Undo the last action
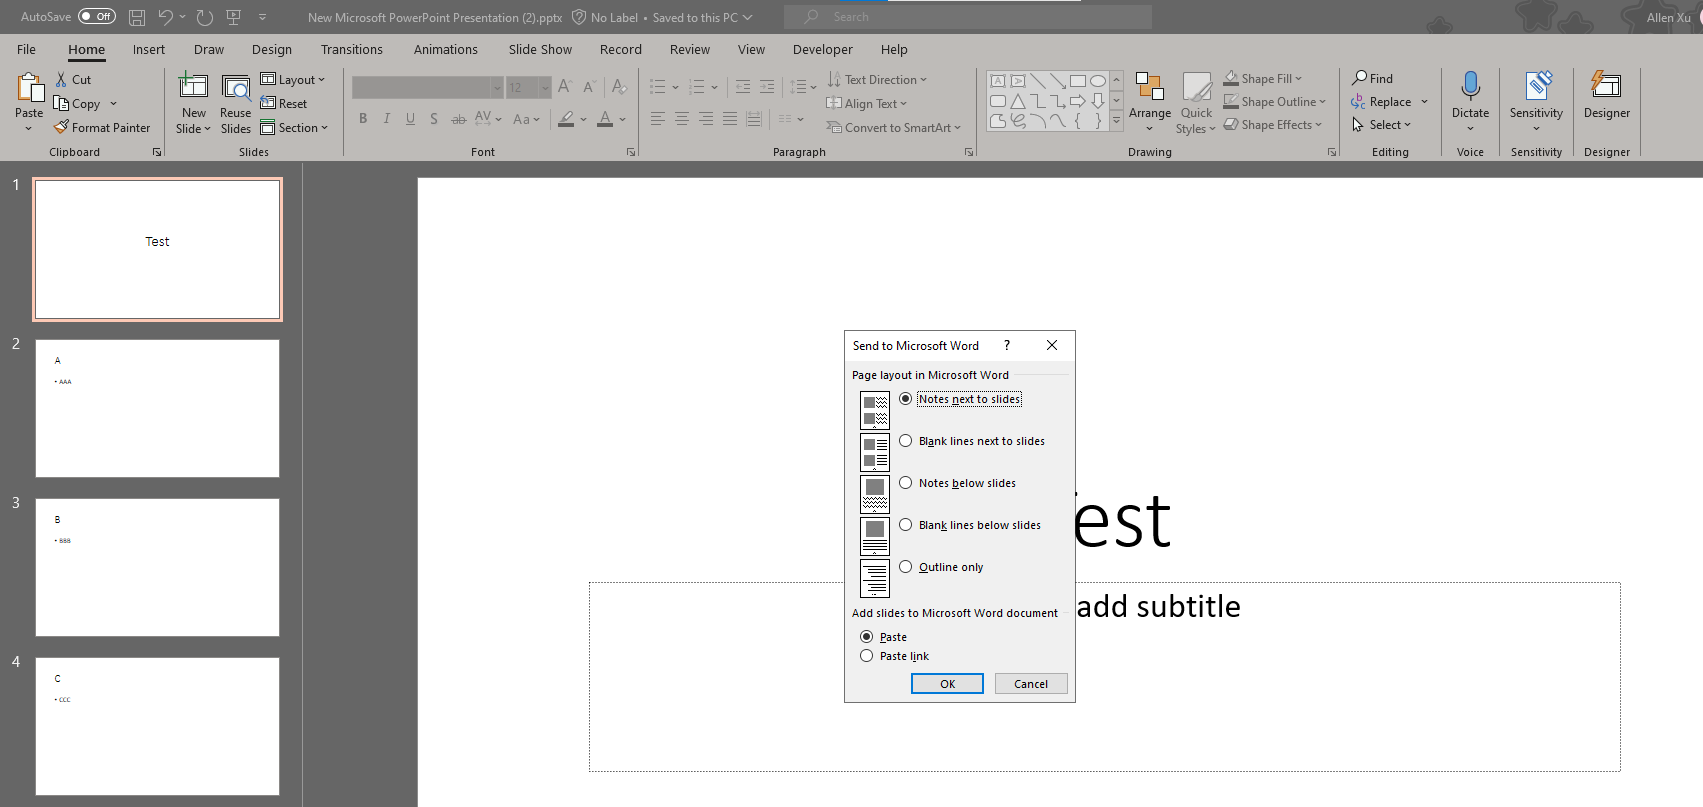The height and width of the screenshot is (807, 1703). tap(166, 17)
